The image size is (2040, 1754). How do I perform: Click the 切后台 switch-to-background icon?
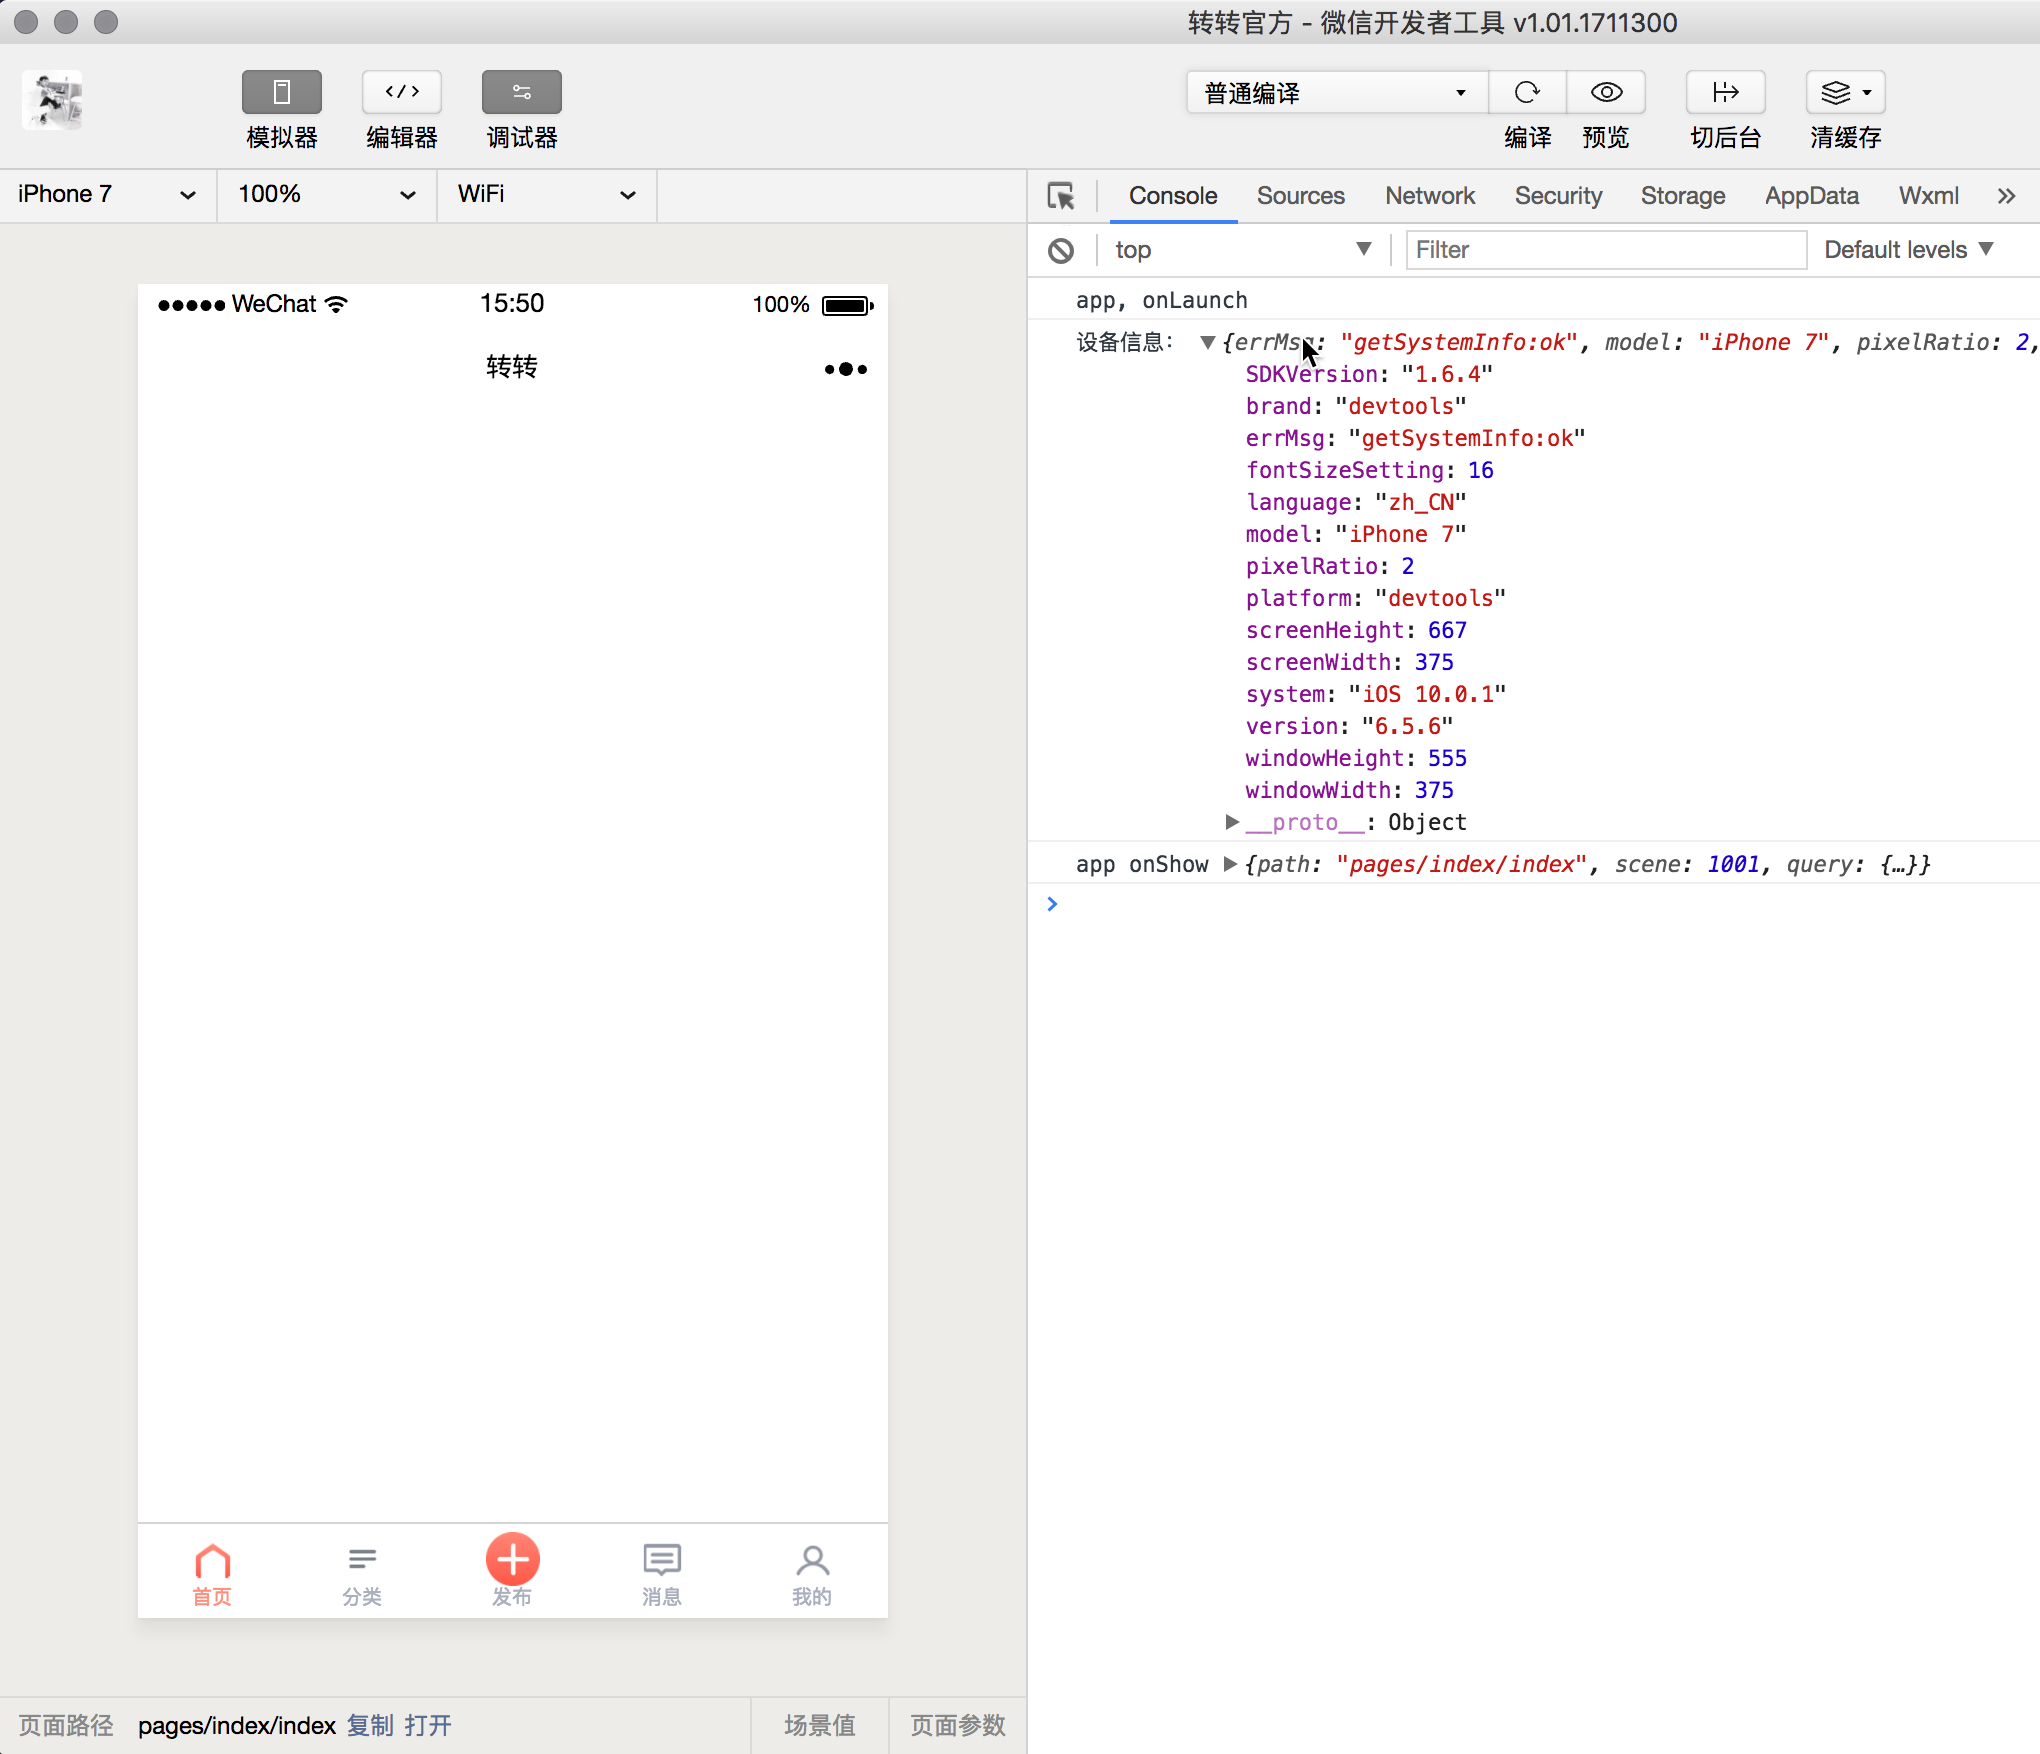pos(1725,92)
